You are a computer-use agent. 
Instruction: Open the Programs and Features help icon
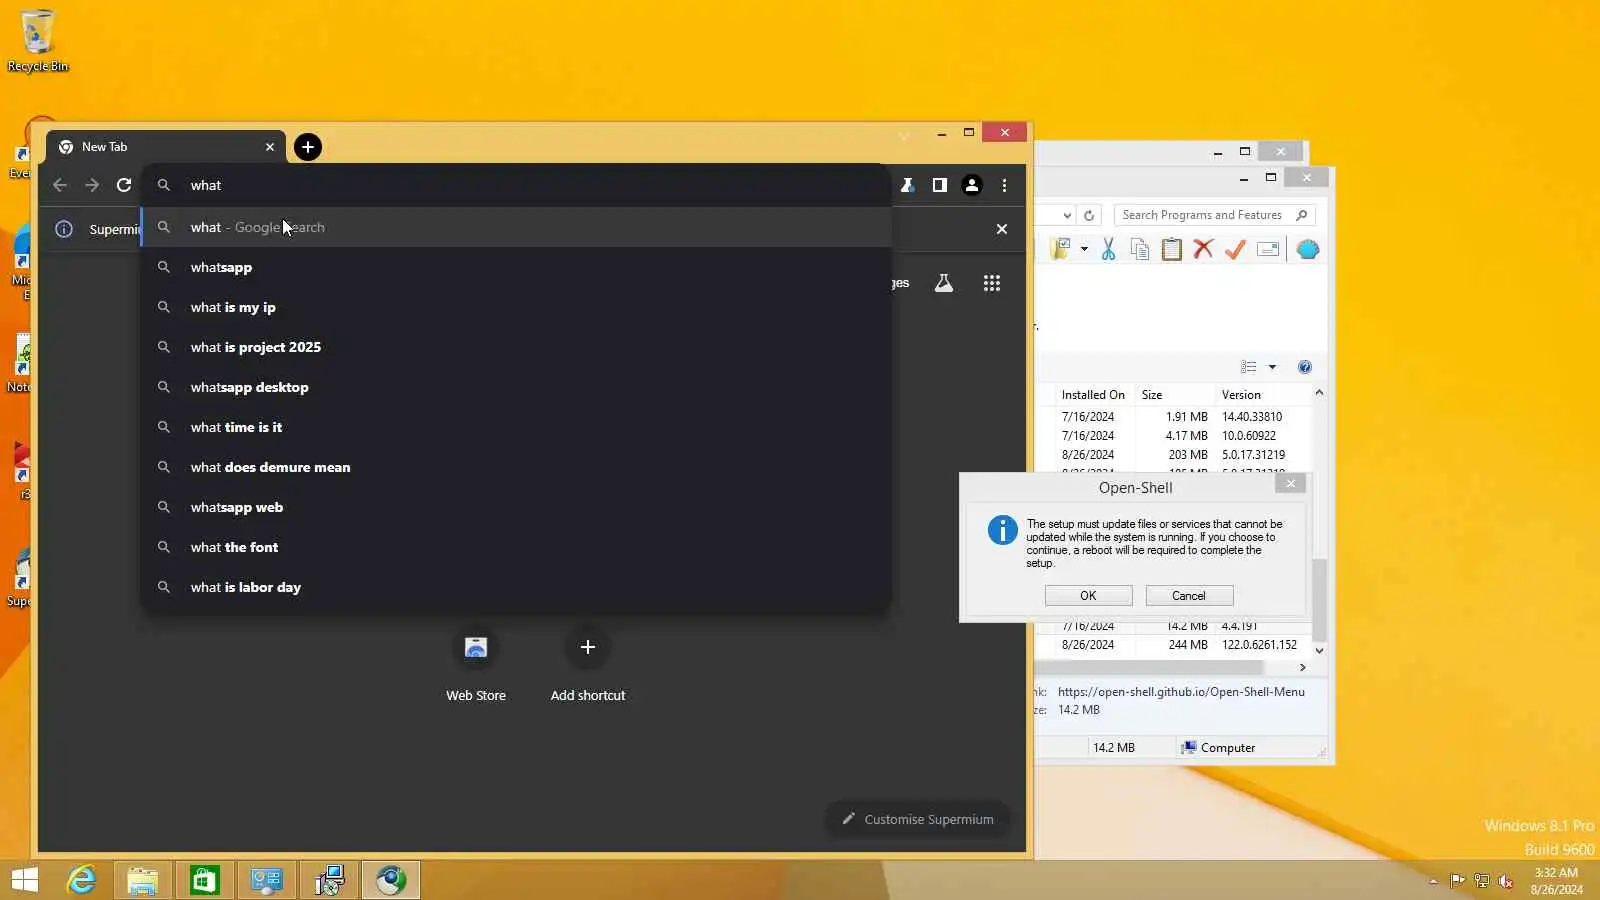pyautogui.click(x=1304, y=367)
